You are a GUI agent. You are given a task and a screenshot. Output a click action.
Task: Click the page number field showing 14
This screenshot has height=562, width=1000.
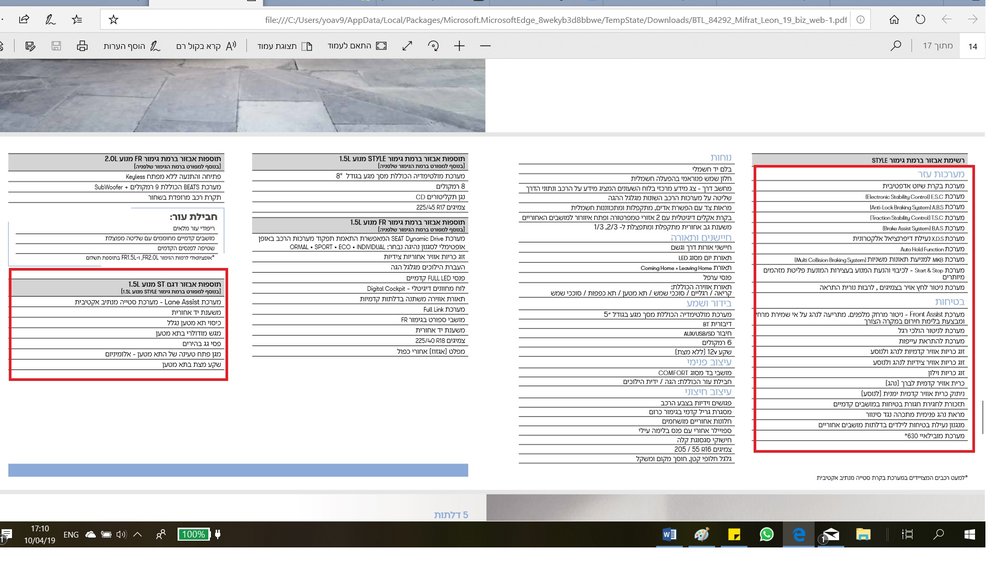click(x=973, y=46)
